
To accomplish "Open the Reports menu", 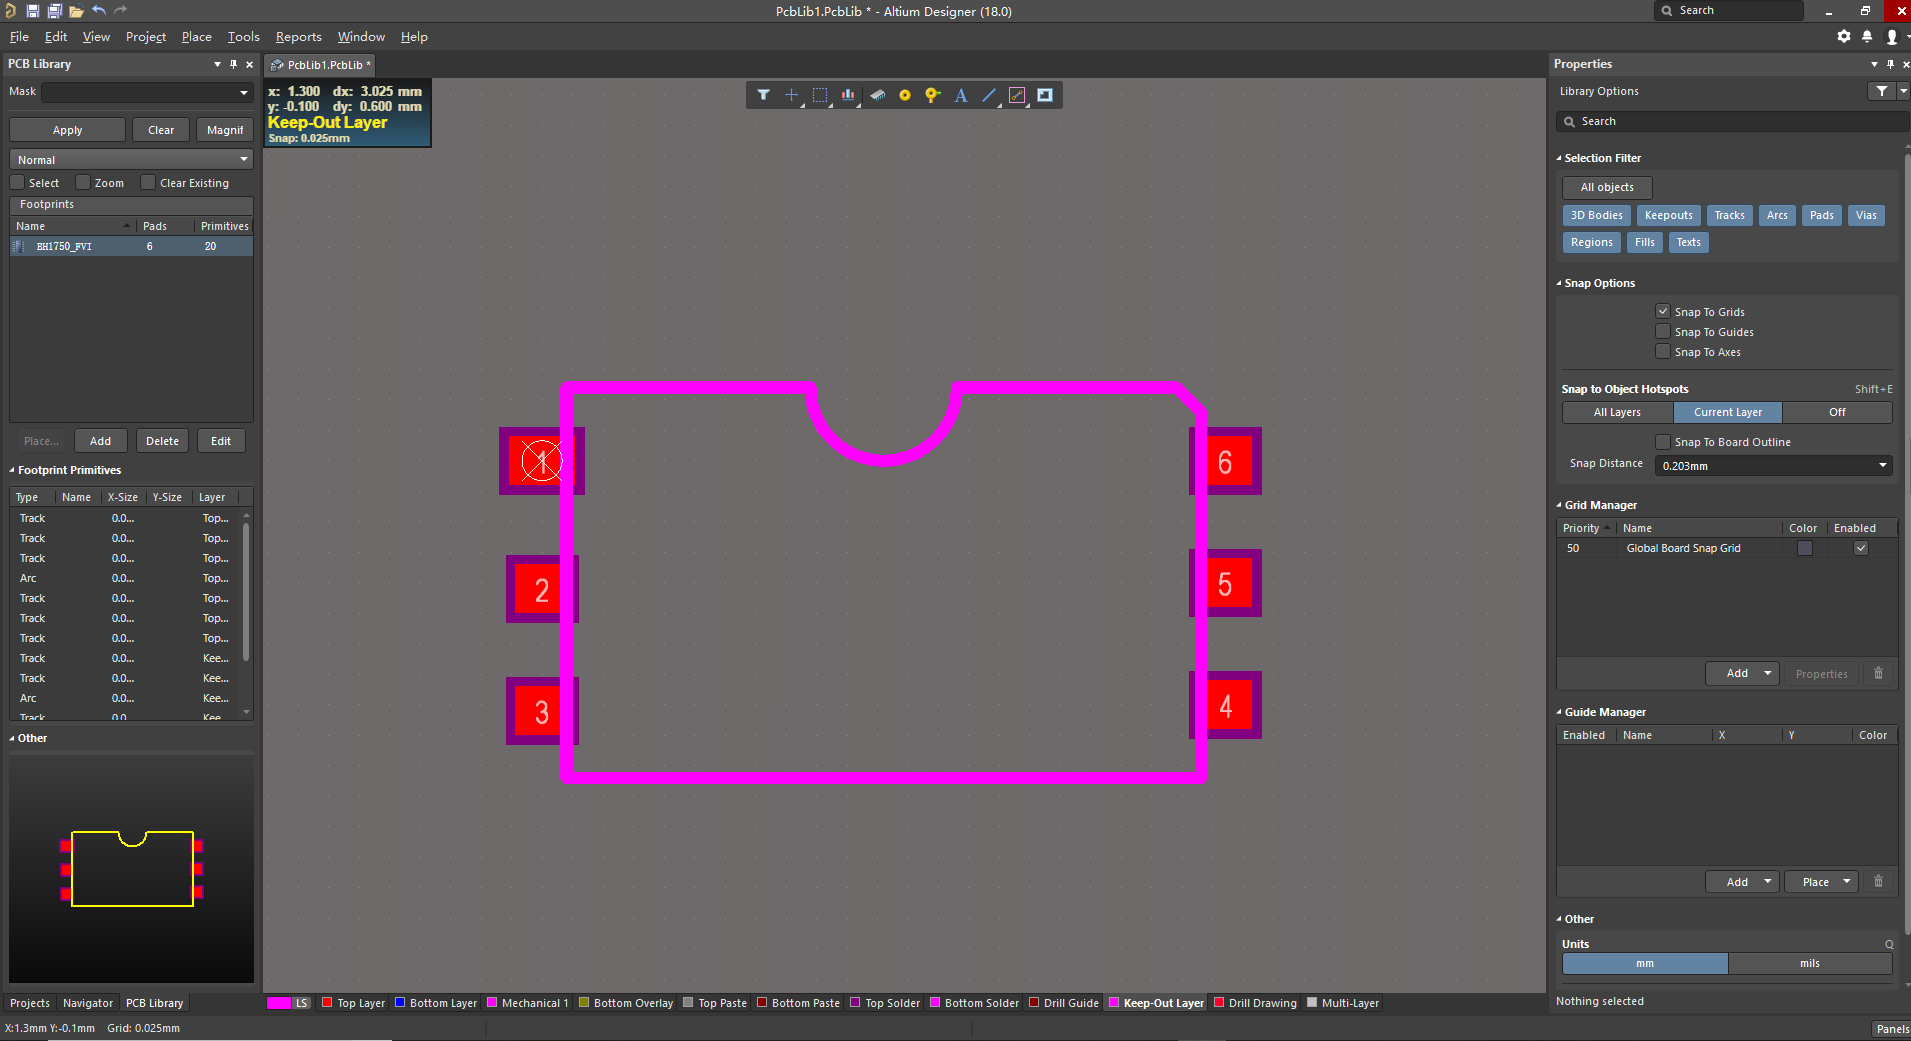I will (299, 37).
